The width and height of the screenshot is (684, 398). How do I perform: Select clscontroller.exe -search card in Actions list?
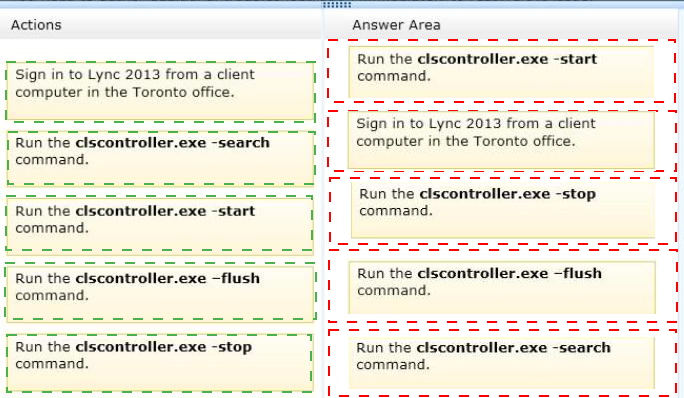click(x=161, y=158)
